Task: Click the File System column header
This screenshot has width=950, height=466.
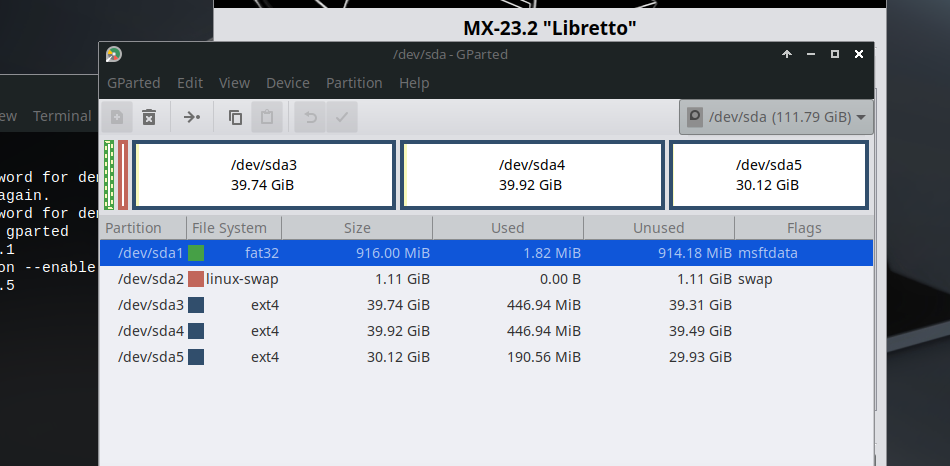Action: point(234,228)
